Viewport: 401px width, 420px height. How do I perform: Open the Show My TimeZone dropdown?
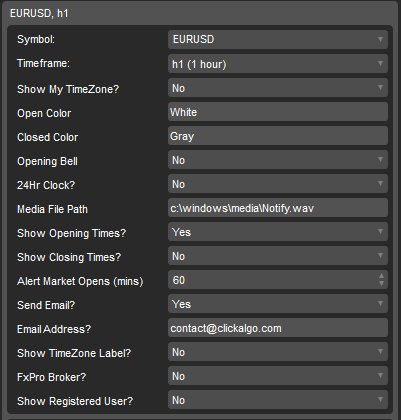(278, 87)
